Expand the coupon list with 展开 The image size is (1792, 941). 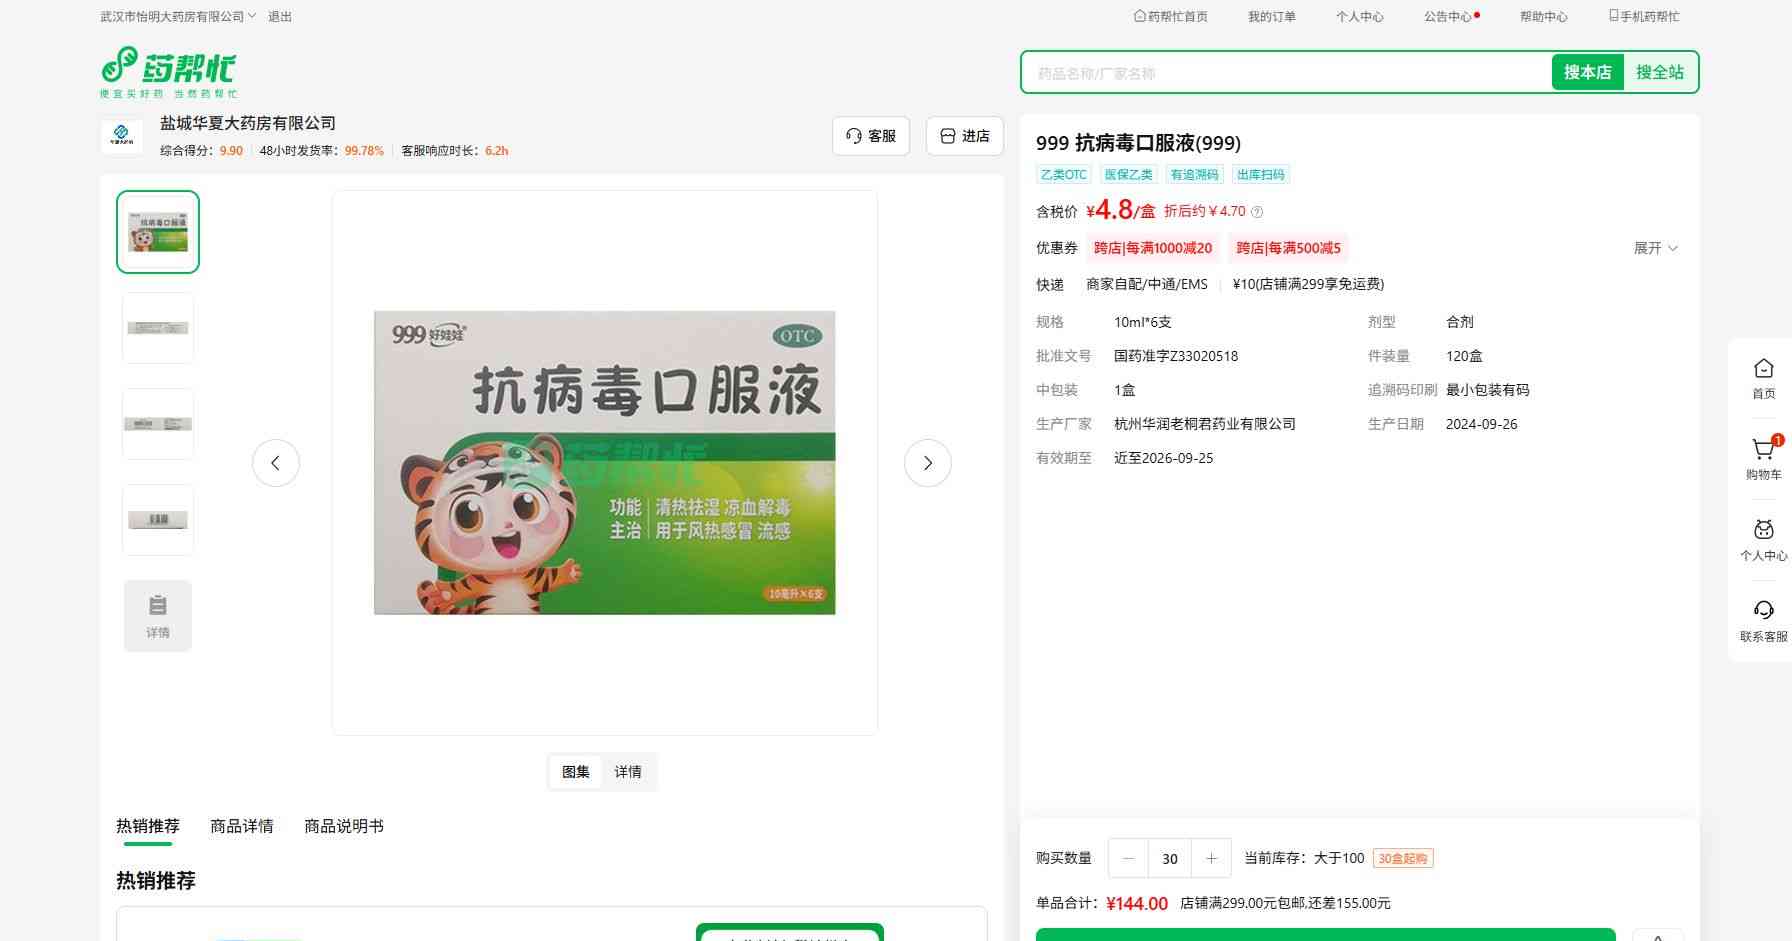tap(1655, 248)
